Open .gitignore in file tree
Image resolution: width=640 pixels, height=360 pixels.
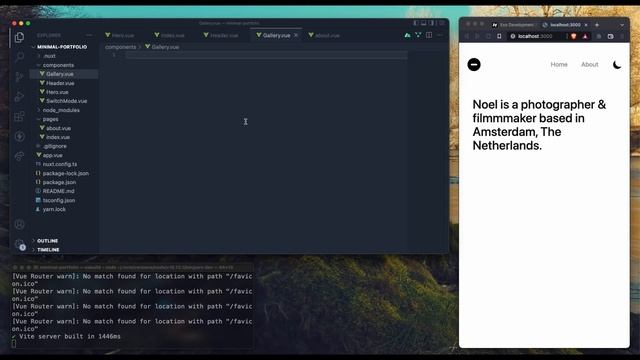pyautogui.click(x=55, y=146)
